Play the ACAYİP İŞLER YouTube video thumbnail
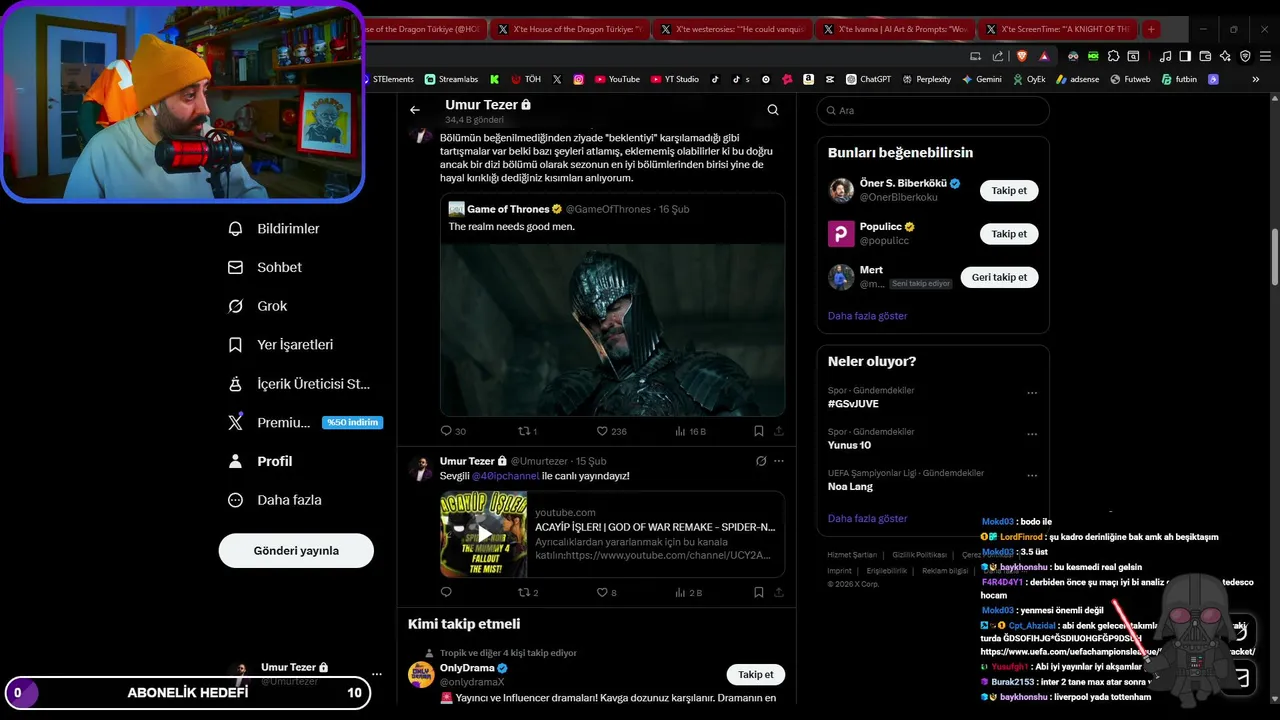 pyautogui.click(x=484, y=534)
